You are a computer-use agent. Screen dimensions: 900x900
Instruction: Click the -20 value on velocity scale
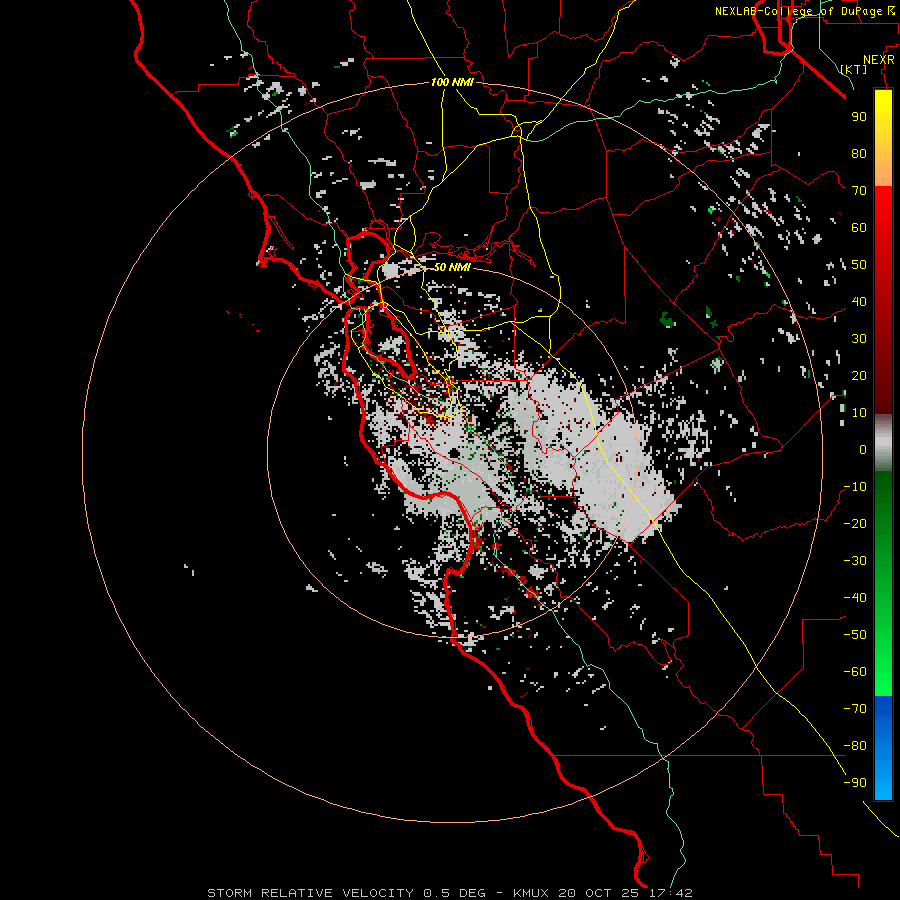[x=855, y=523]
